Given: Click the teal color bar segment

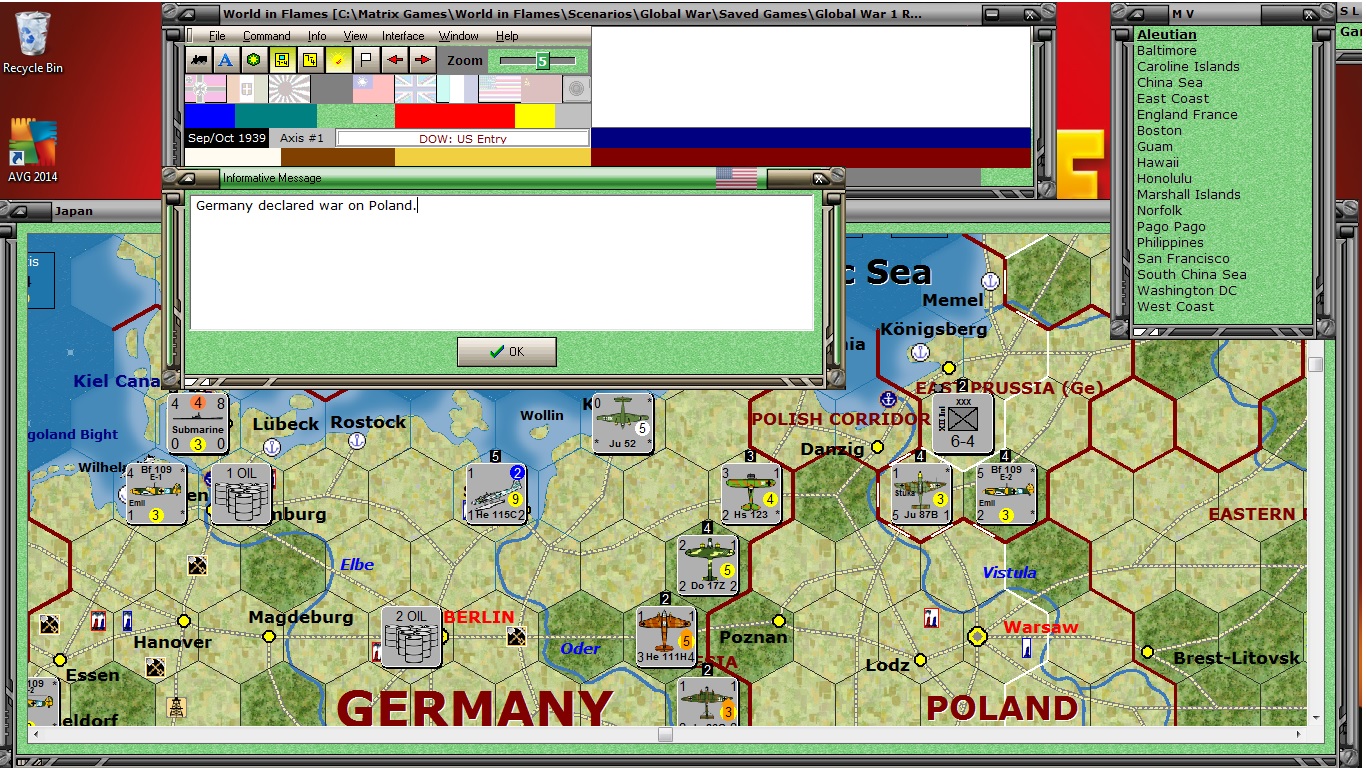Looking at the screenshot, I should [x=276, y=116].
